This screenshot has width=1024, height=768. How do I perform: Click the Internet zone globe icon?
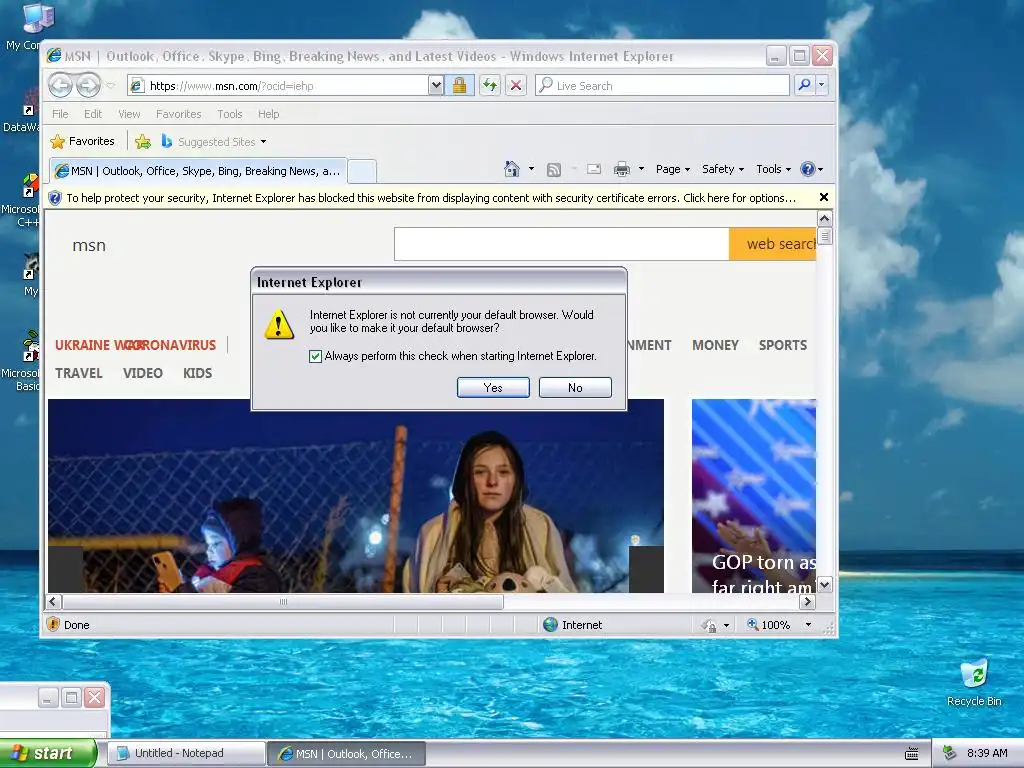tap(551, 625)
